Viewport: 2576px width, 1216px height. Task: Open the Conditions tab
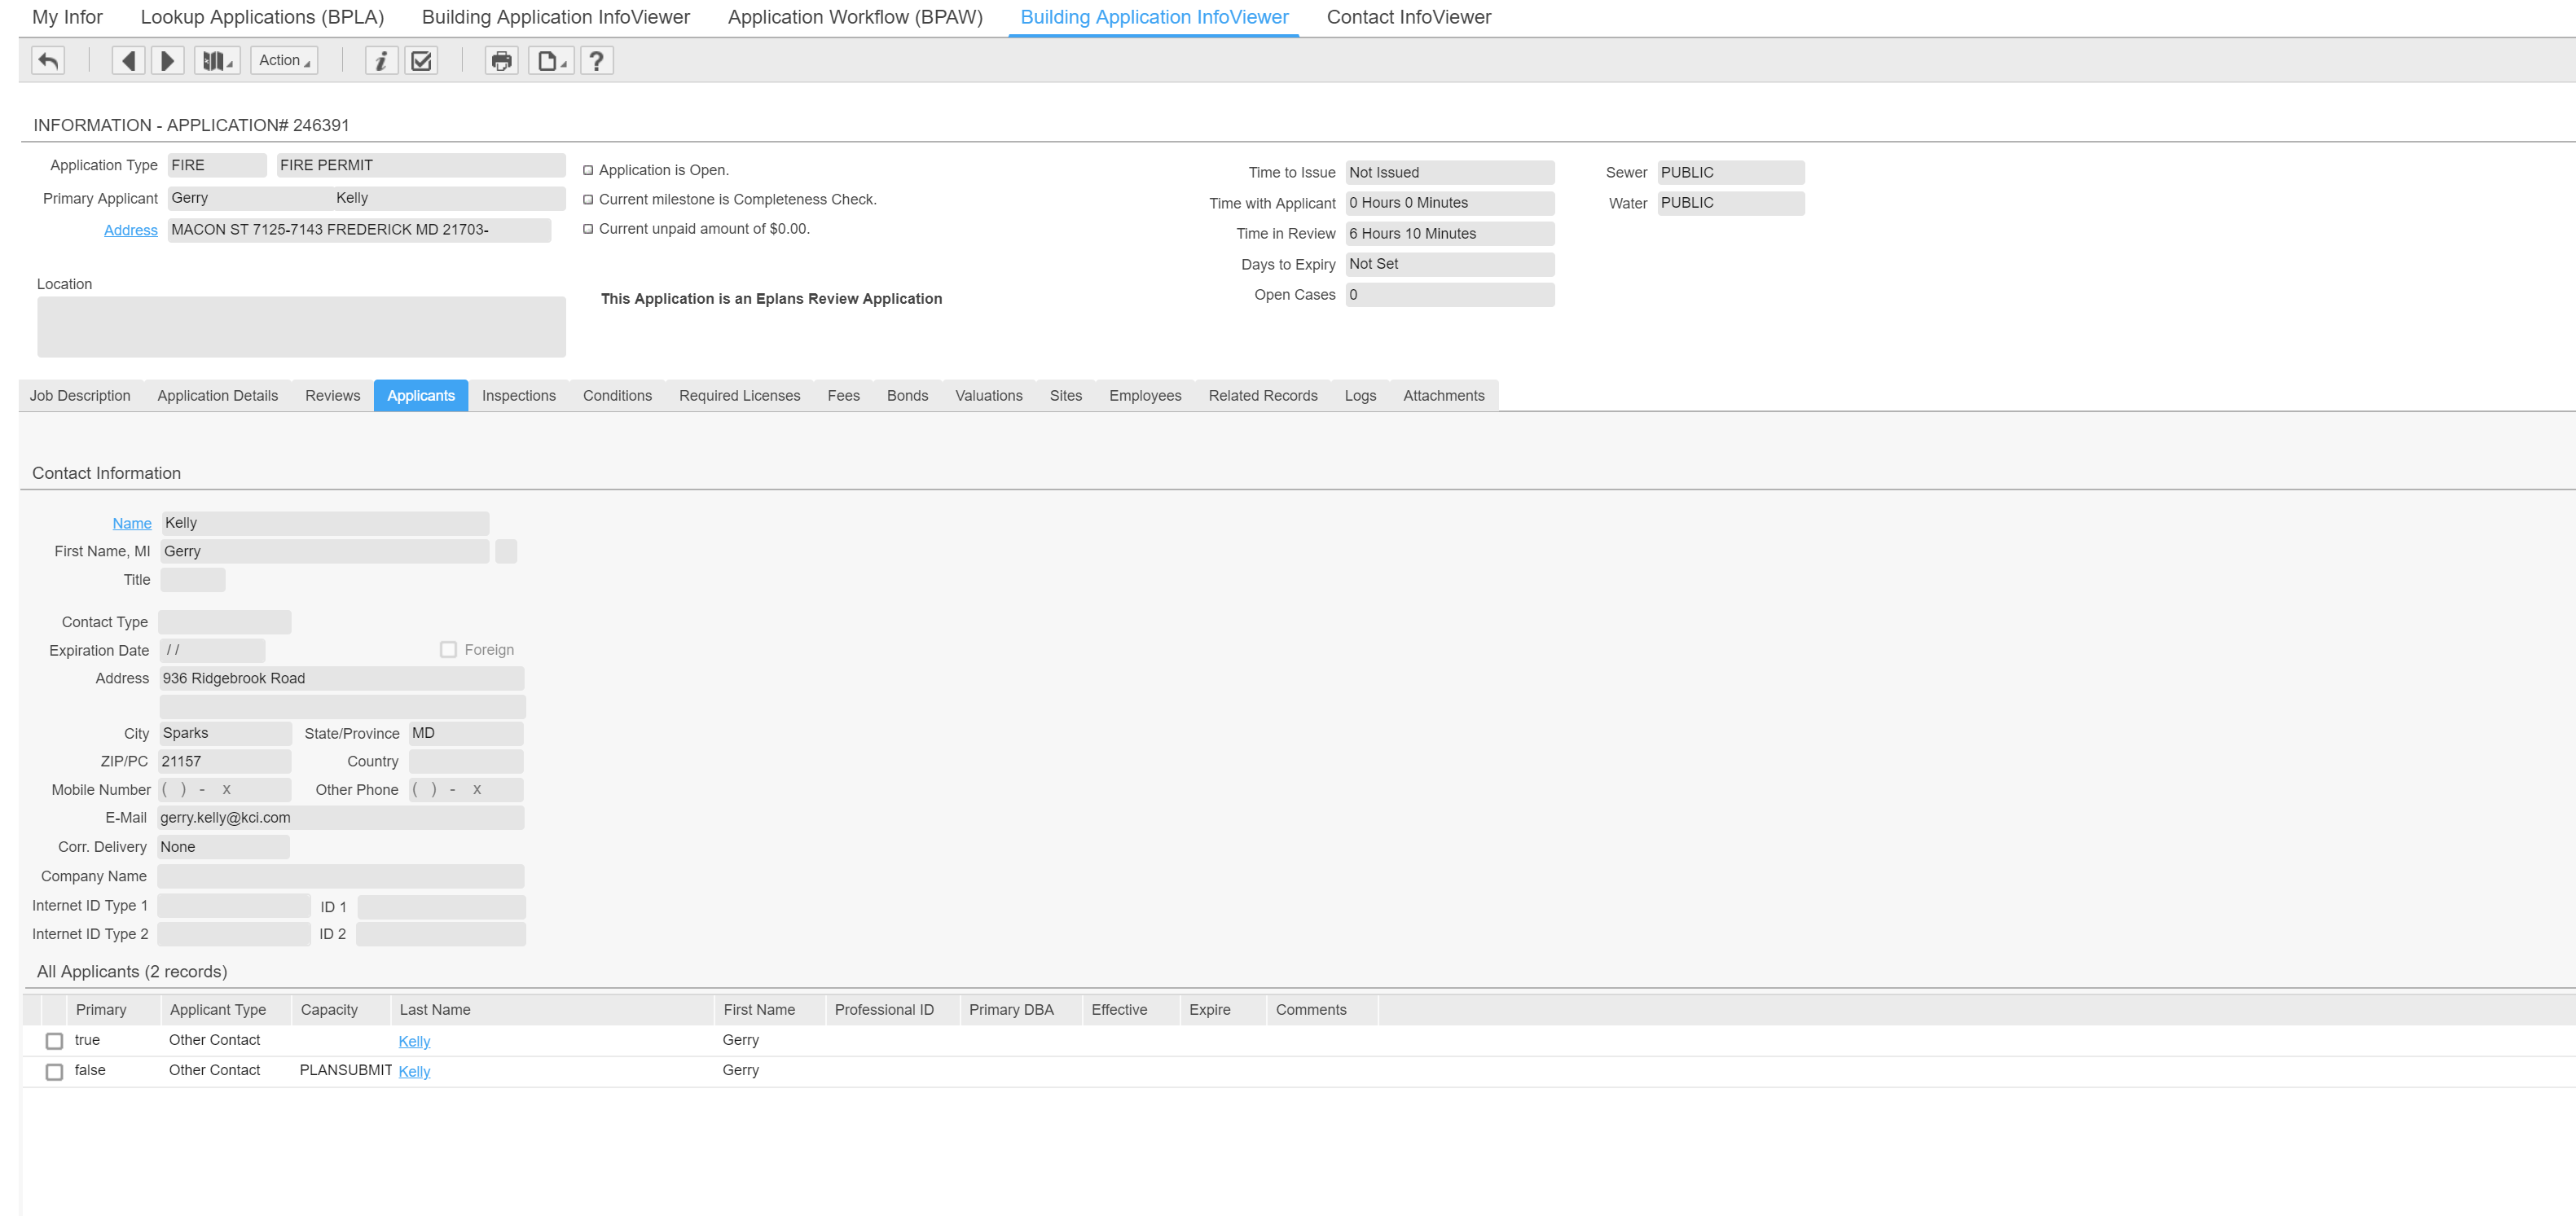pos(617,396)
